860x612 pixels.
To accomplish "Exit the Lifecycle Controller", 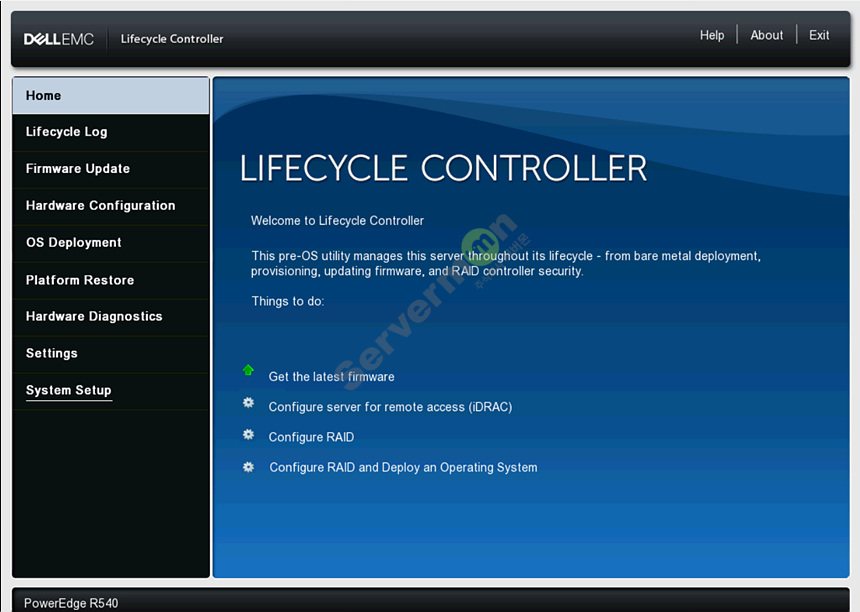I will [819, 35].
